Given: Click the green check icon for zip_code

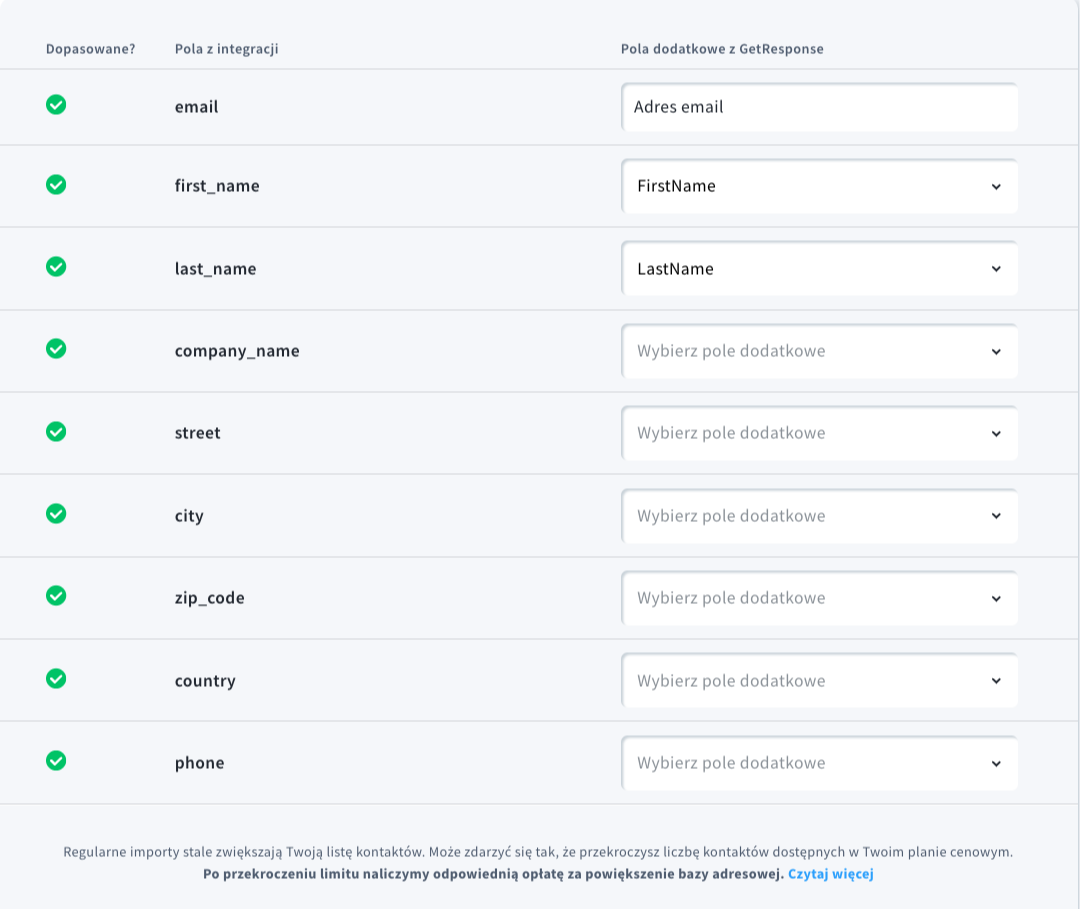Looking at the screenshot, I should point(56,595).
